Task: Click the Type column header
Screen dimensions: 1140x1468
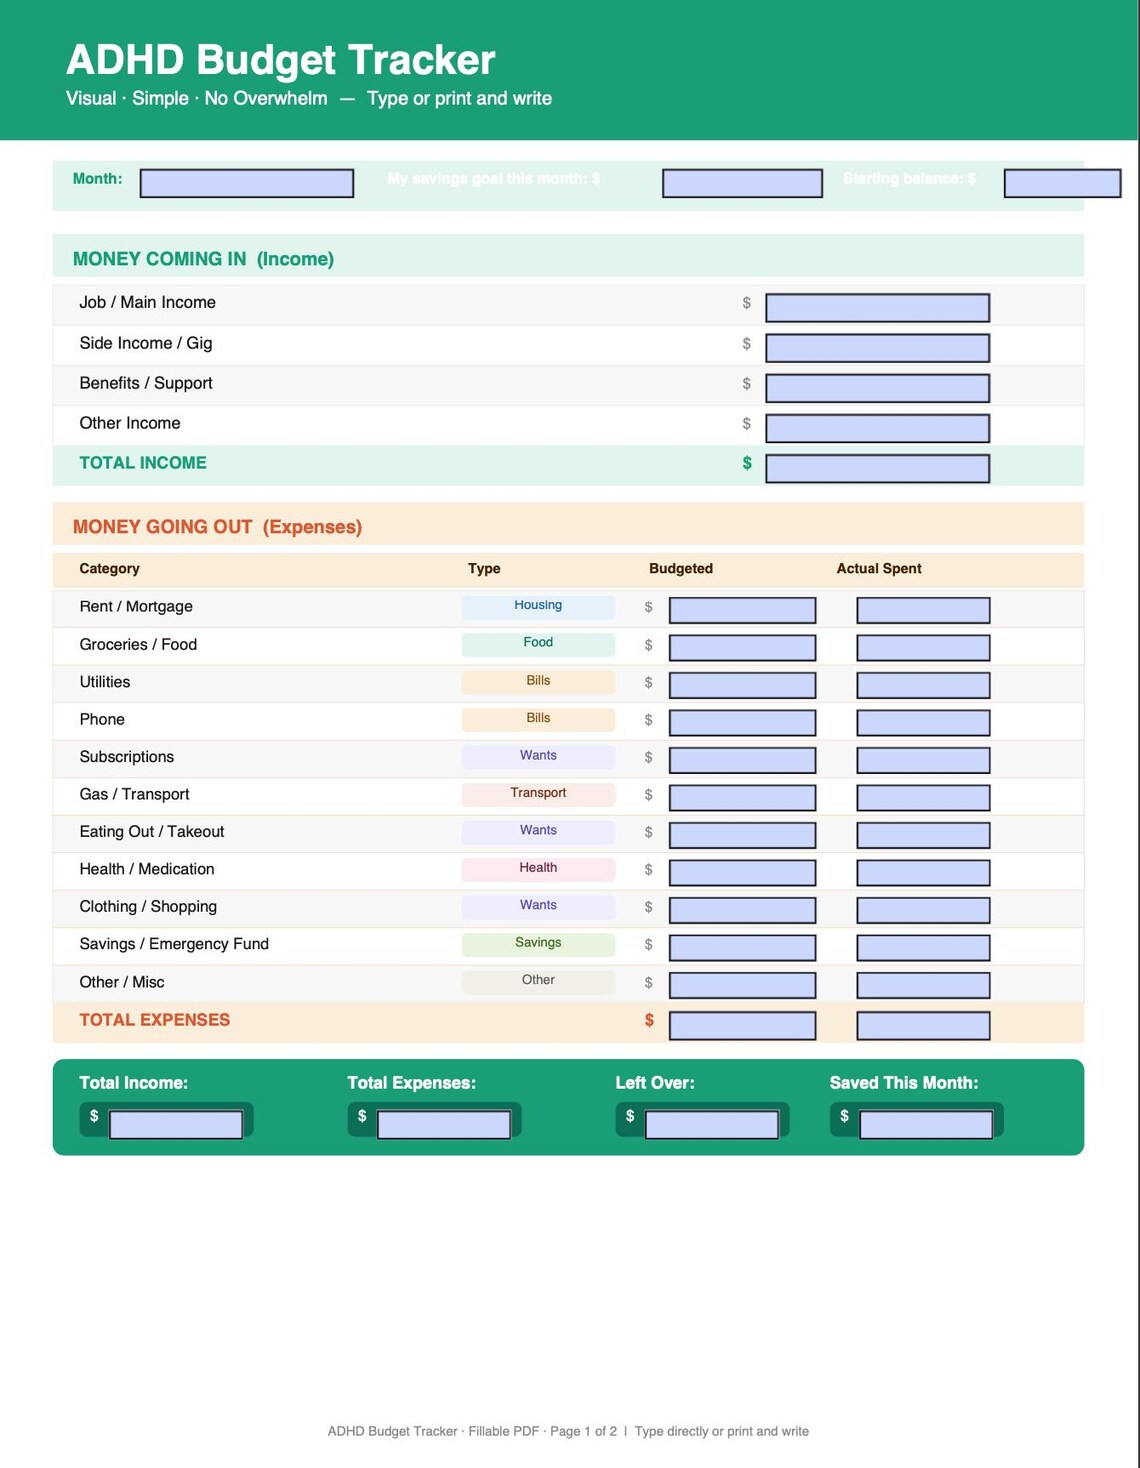Action: coord(484,568)
